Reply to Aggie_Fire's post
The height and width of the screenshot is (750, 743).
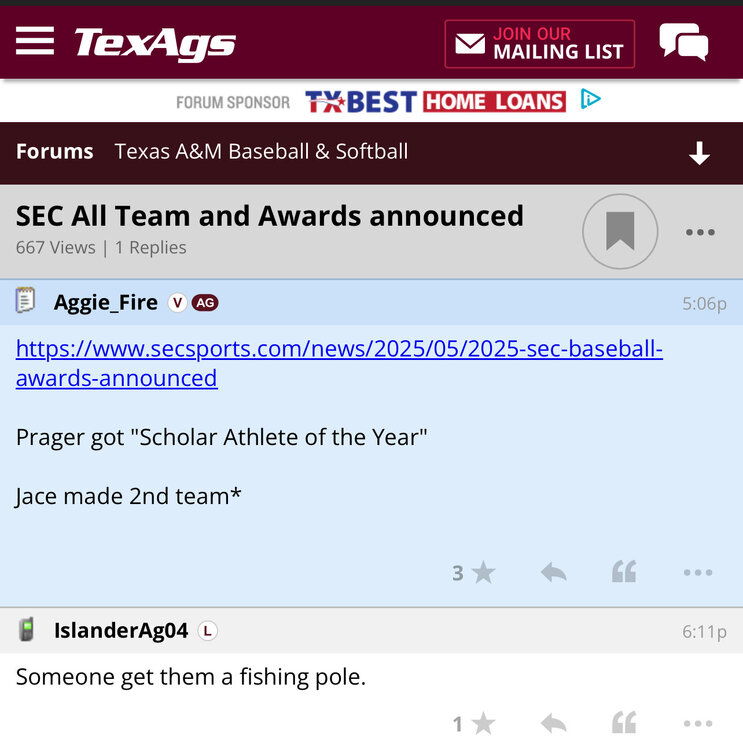click(553, 573)
